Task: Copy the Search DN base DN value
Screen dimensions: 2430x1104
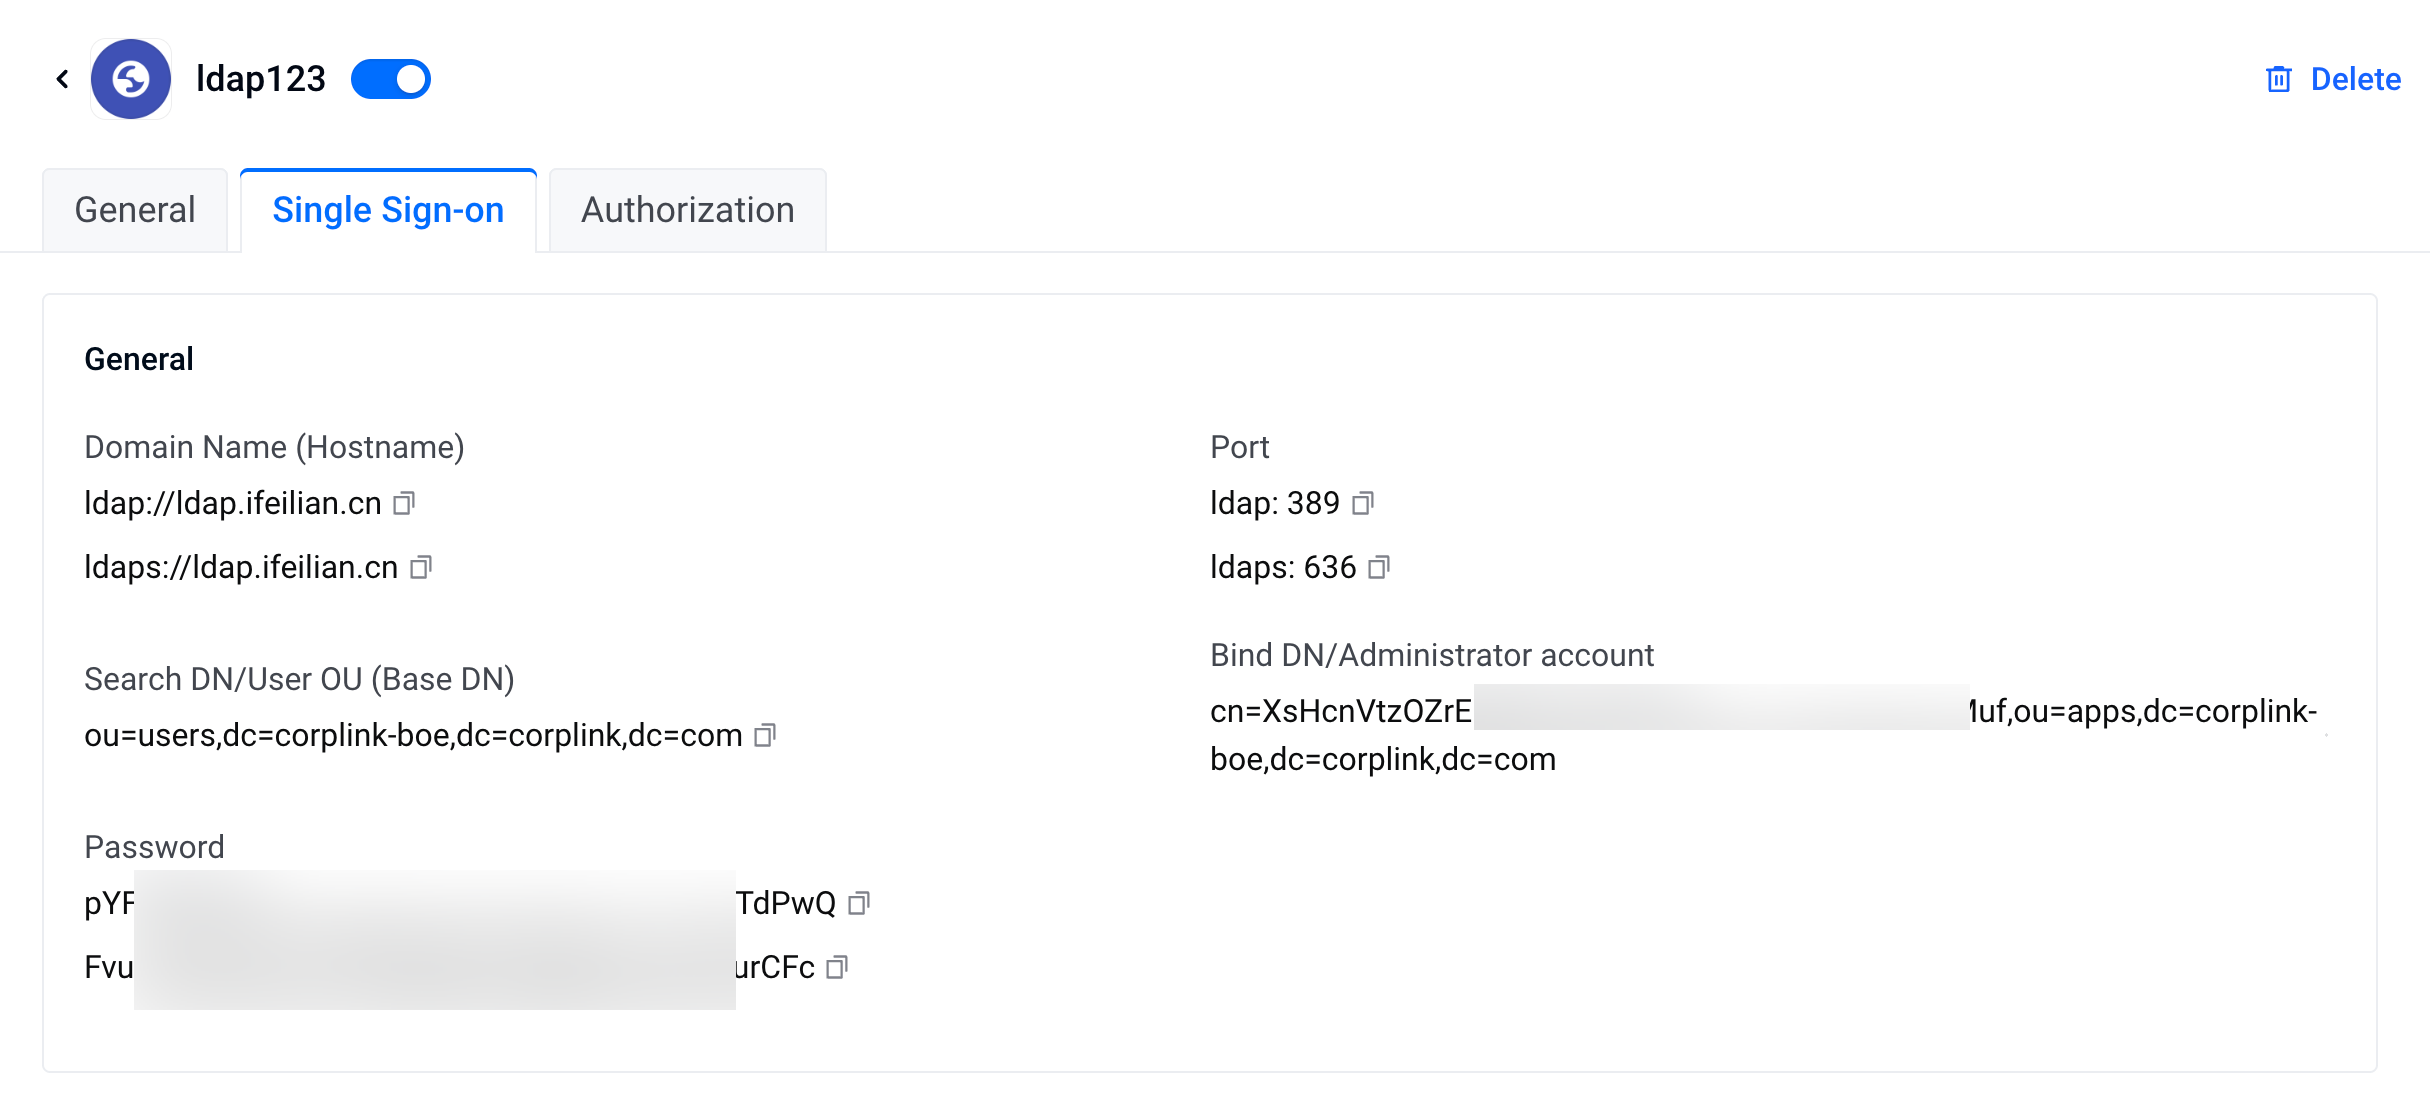Action: [765, 735]
